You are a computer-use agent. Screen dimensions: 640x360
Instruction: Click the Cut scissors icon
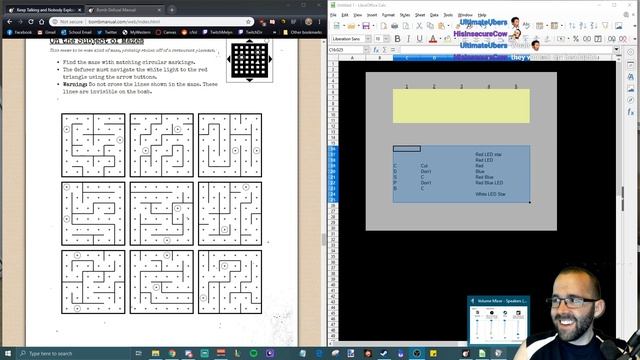click(x=419, y=26)
